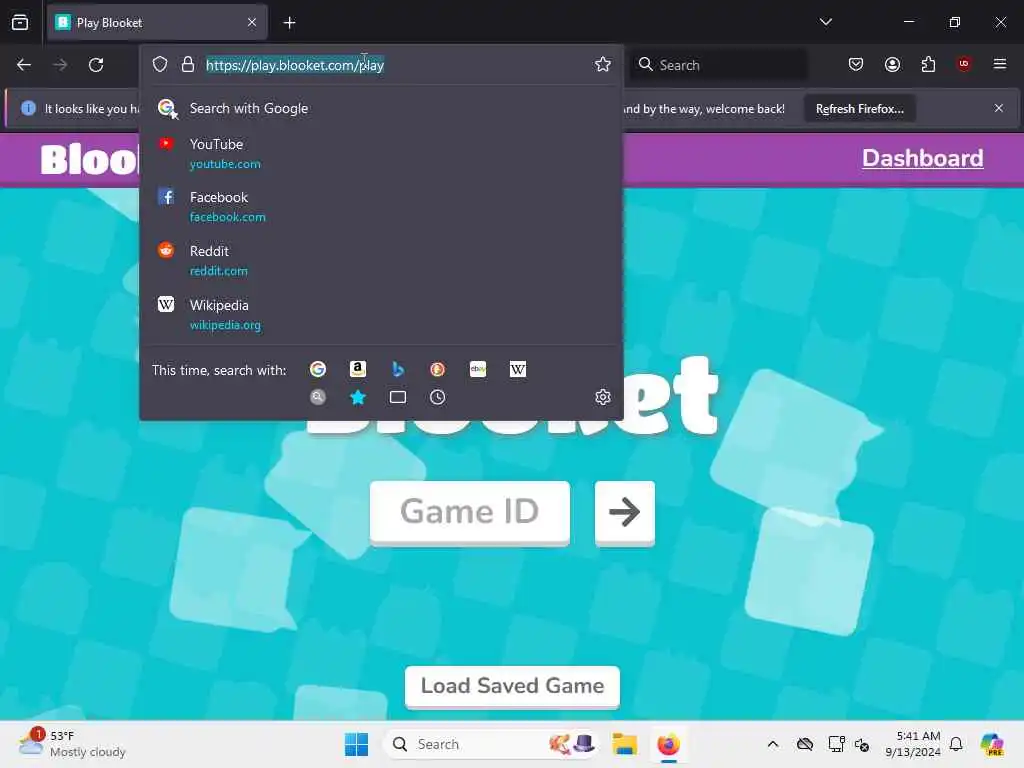This screenshot has width=1024, height=768.
Task: Open the cloud sync tray icon
Action: coord(805,744)
